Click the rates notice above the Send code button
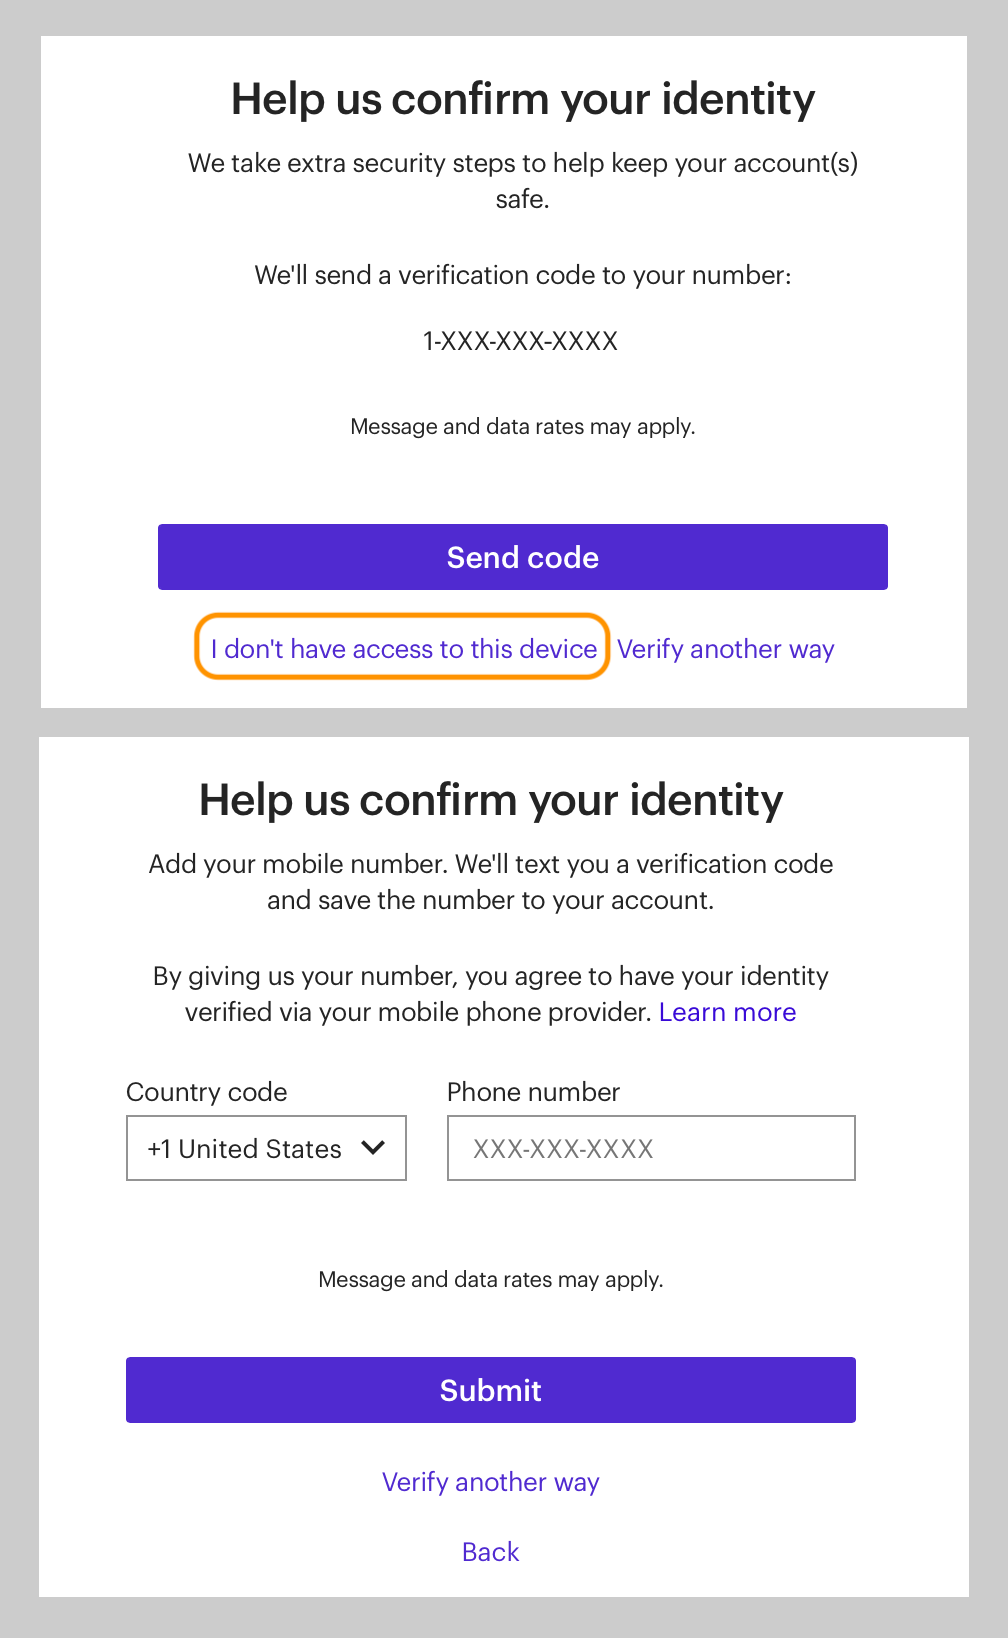The image size is (1008, 1638). click(522, 427)
